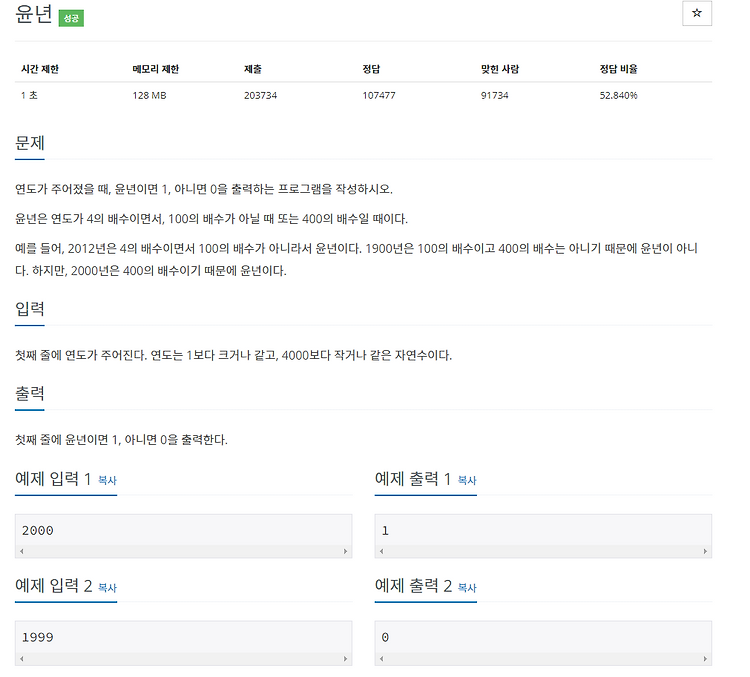Copy example input 1 via 복사 link
The image size is (750, 677).
107,480
